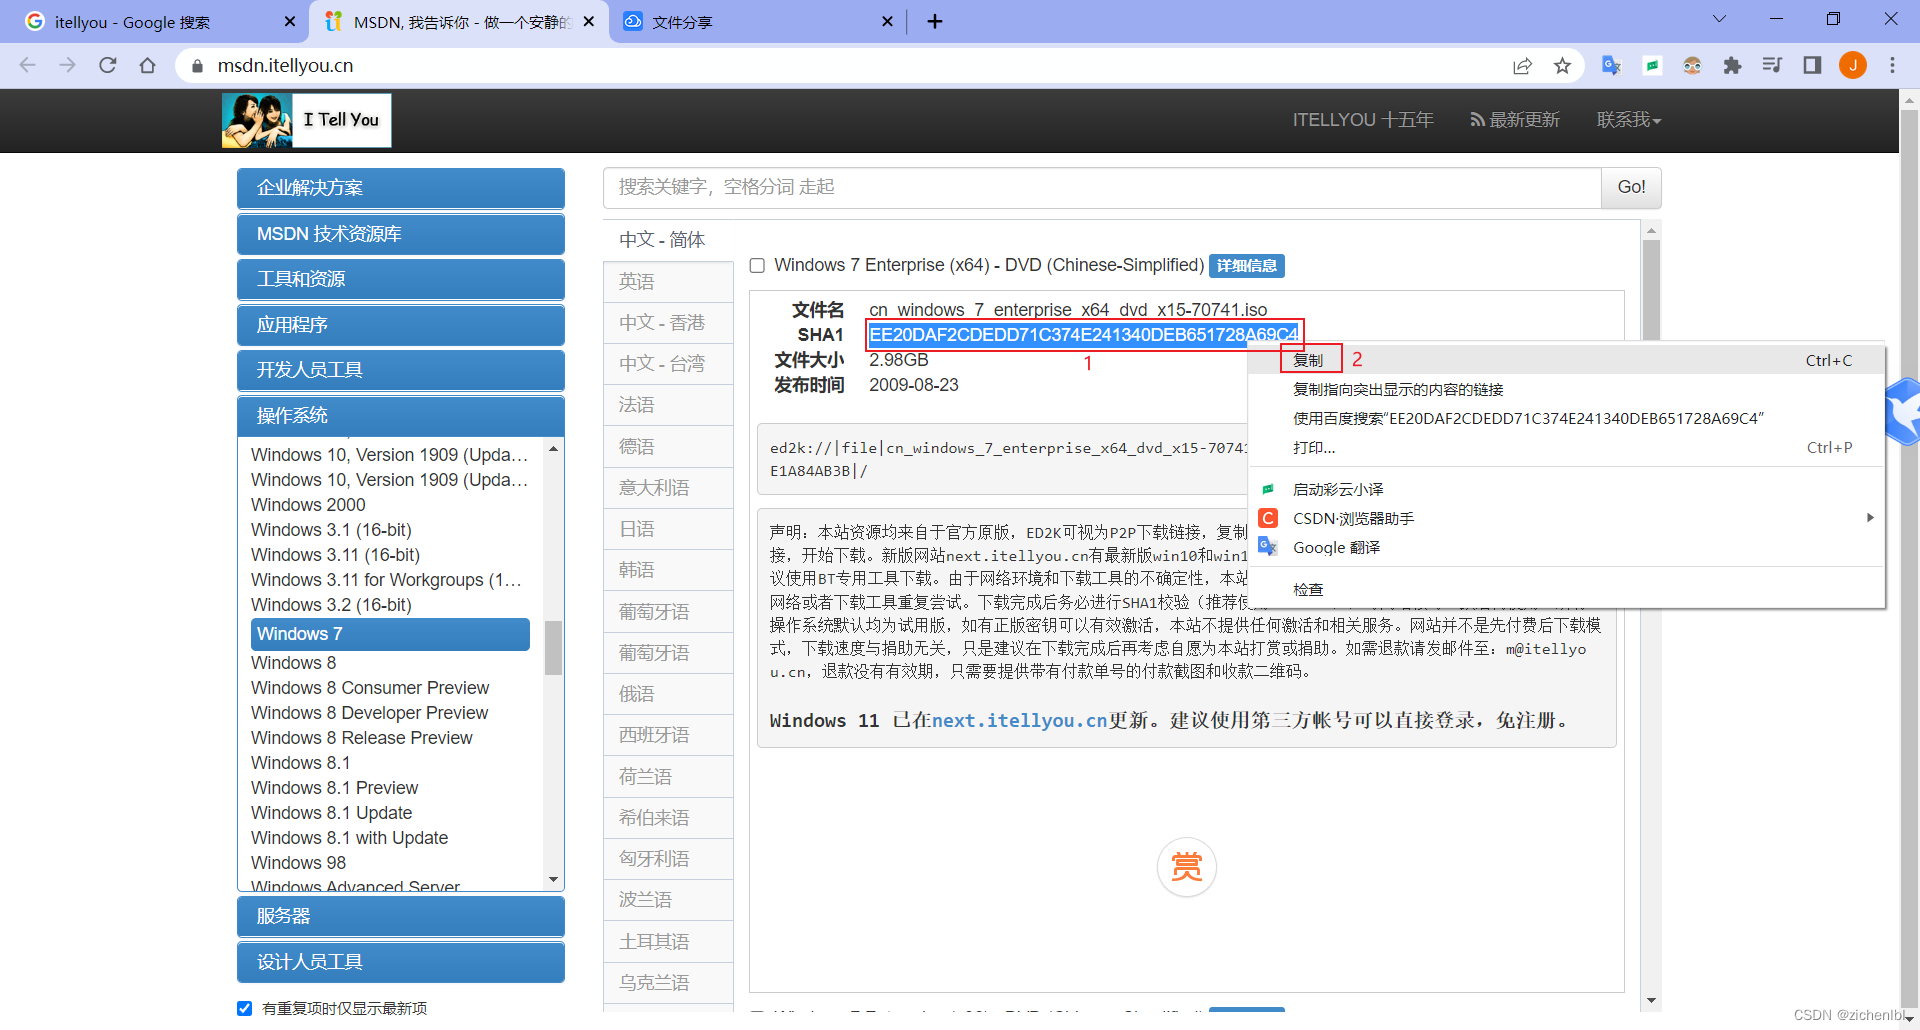Toggle 有重复项时仅显示最新项 checkbox
Viewport: 1920px width, 1030px height.
coord(244,1008)
